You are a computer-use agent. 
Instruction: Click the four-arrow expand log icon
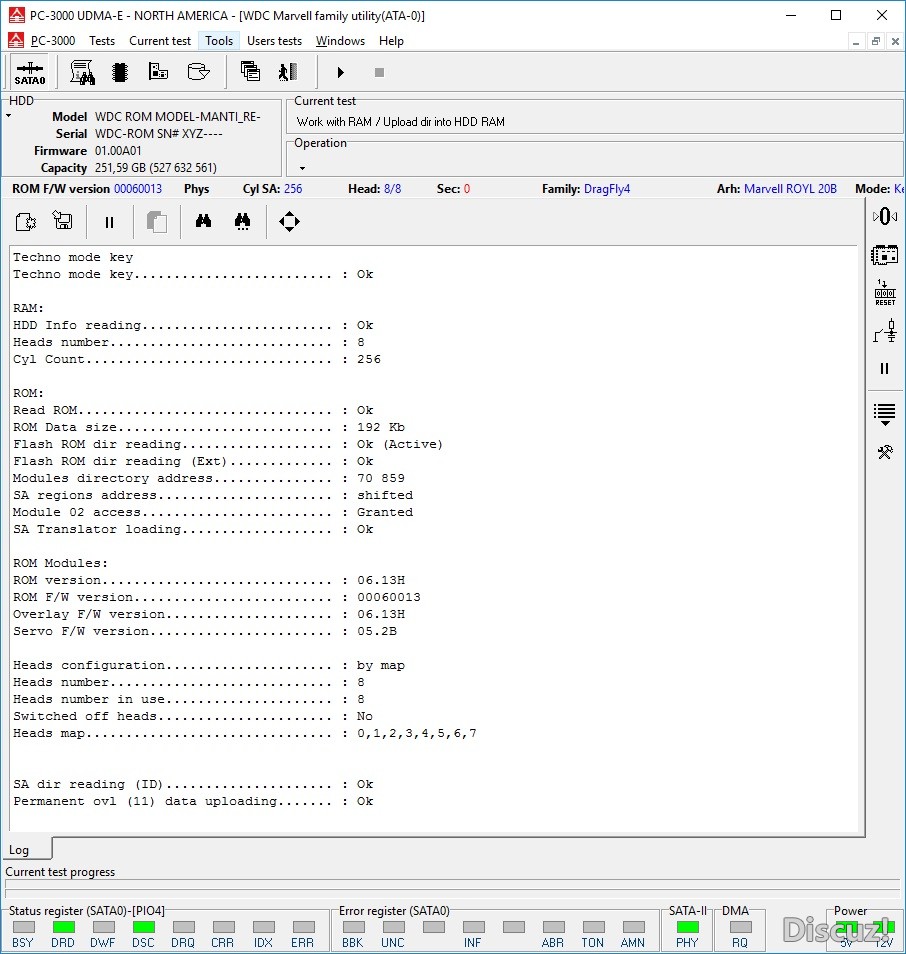pos(289,222)
